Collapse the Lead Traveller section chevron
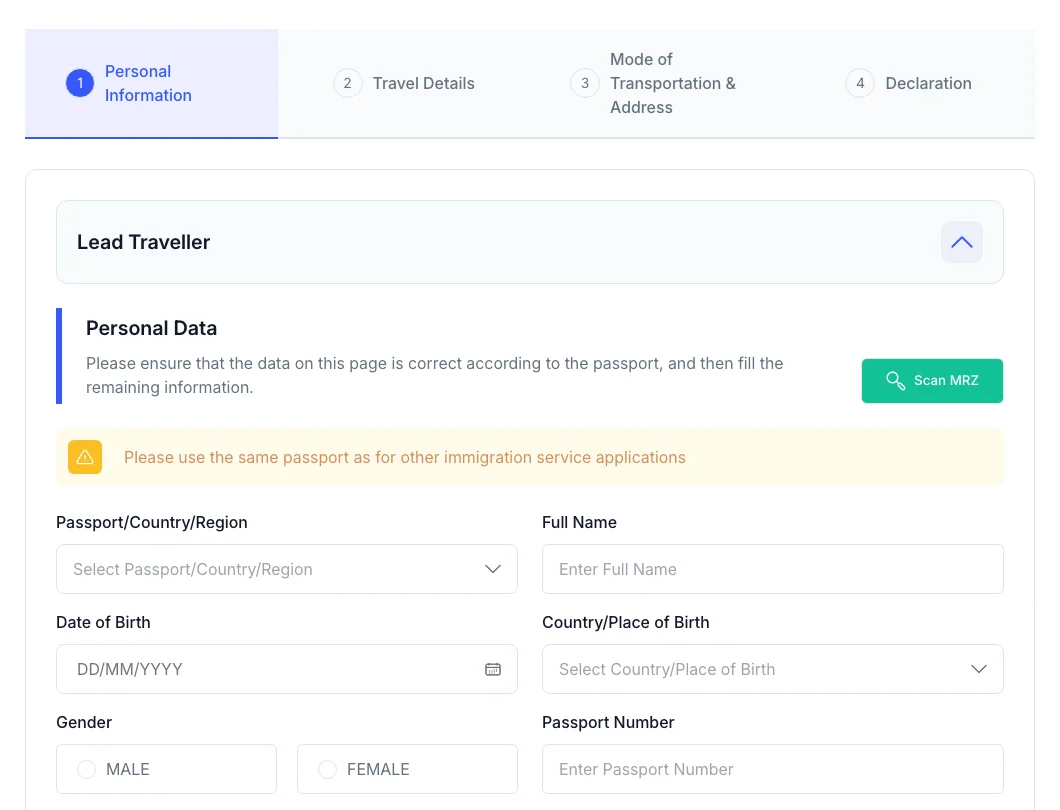This screenshot has width=1060, height=810. [961, 242]
